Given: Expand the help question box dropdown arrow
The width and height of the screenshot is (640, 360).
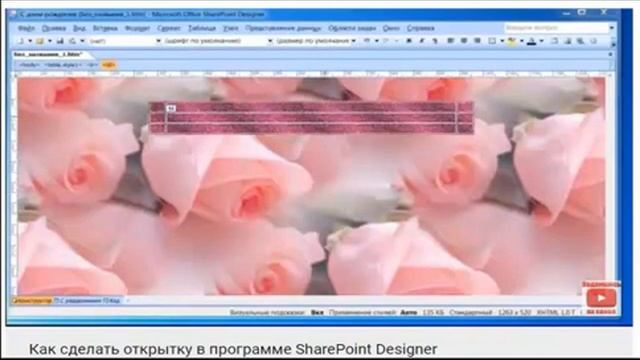Looking at the screenshot, I should pos(611,28).
